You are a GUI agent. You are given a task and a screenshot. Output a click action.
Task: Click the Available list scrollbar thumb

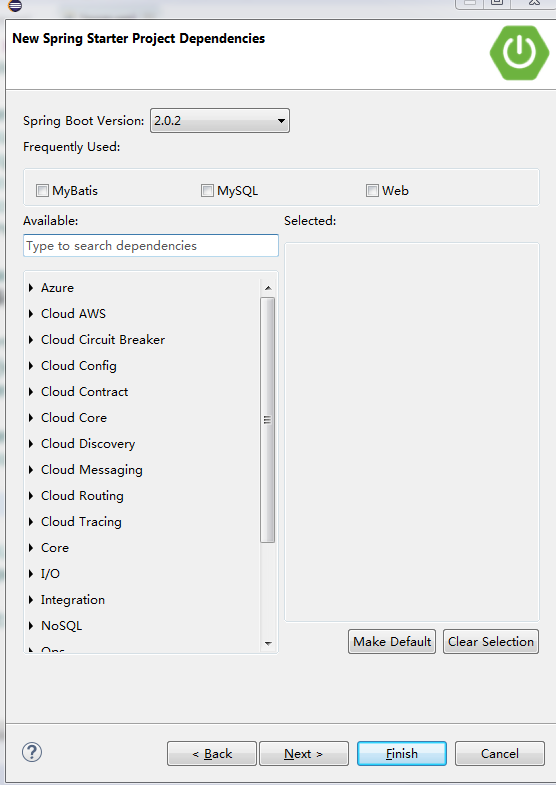[268, 420]
